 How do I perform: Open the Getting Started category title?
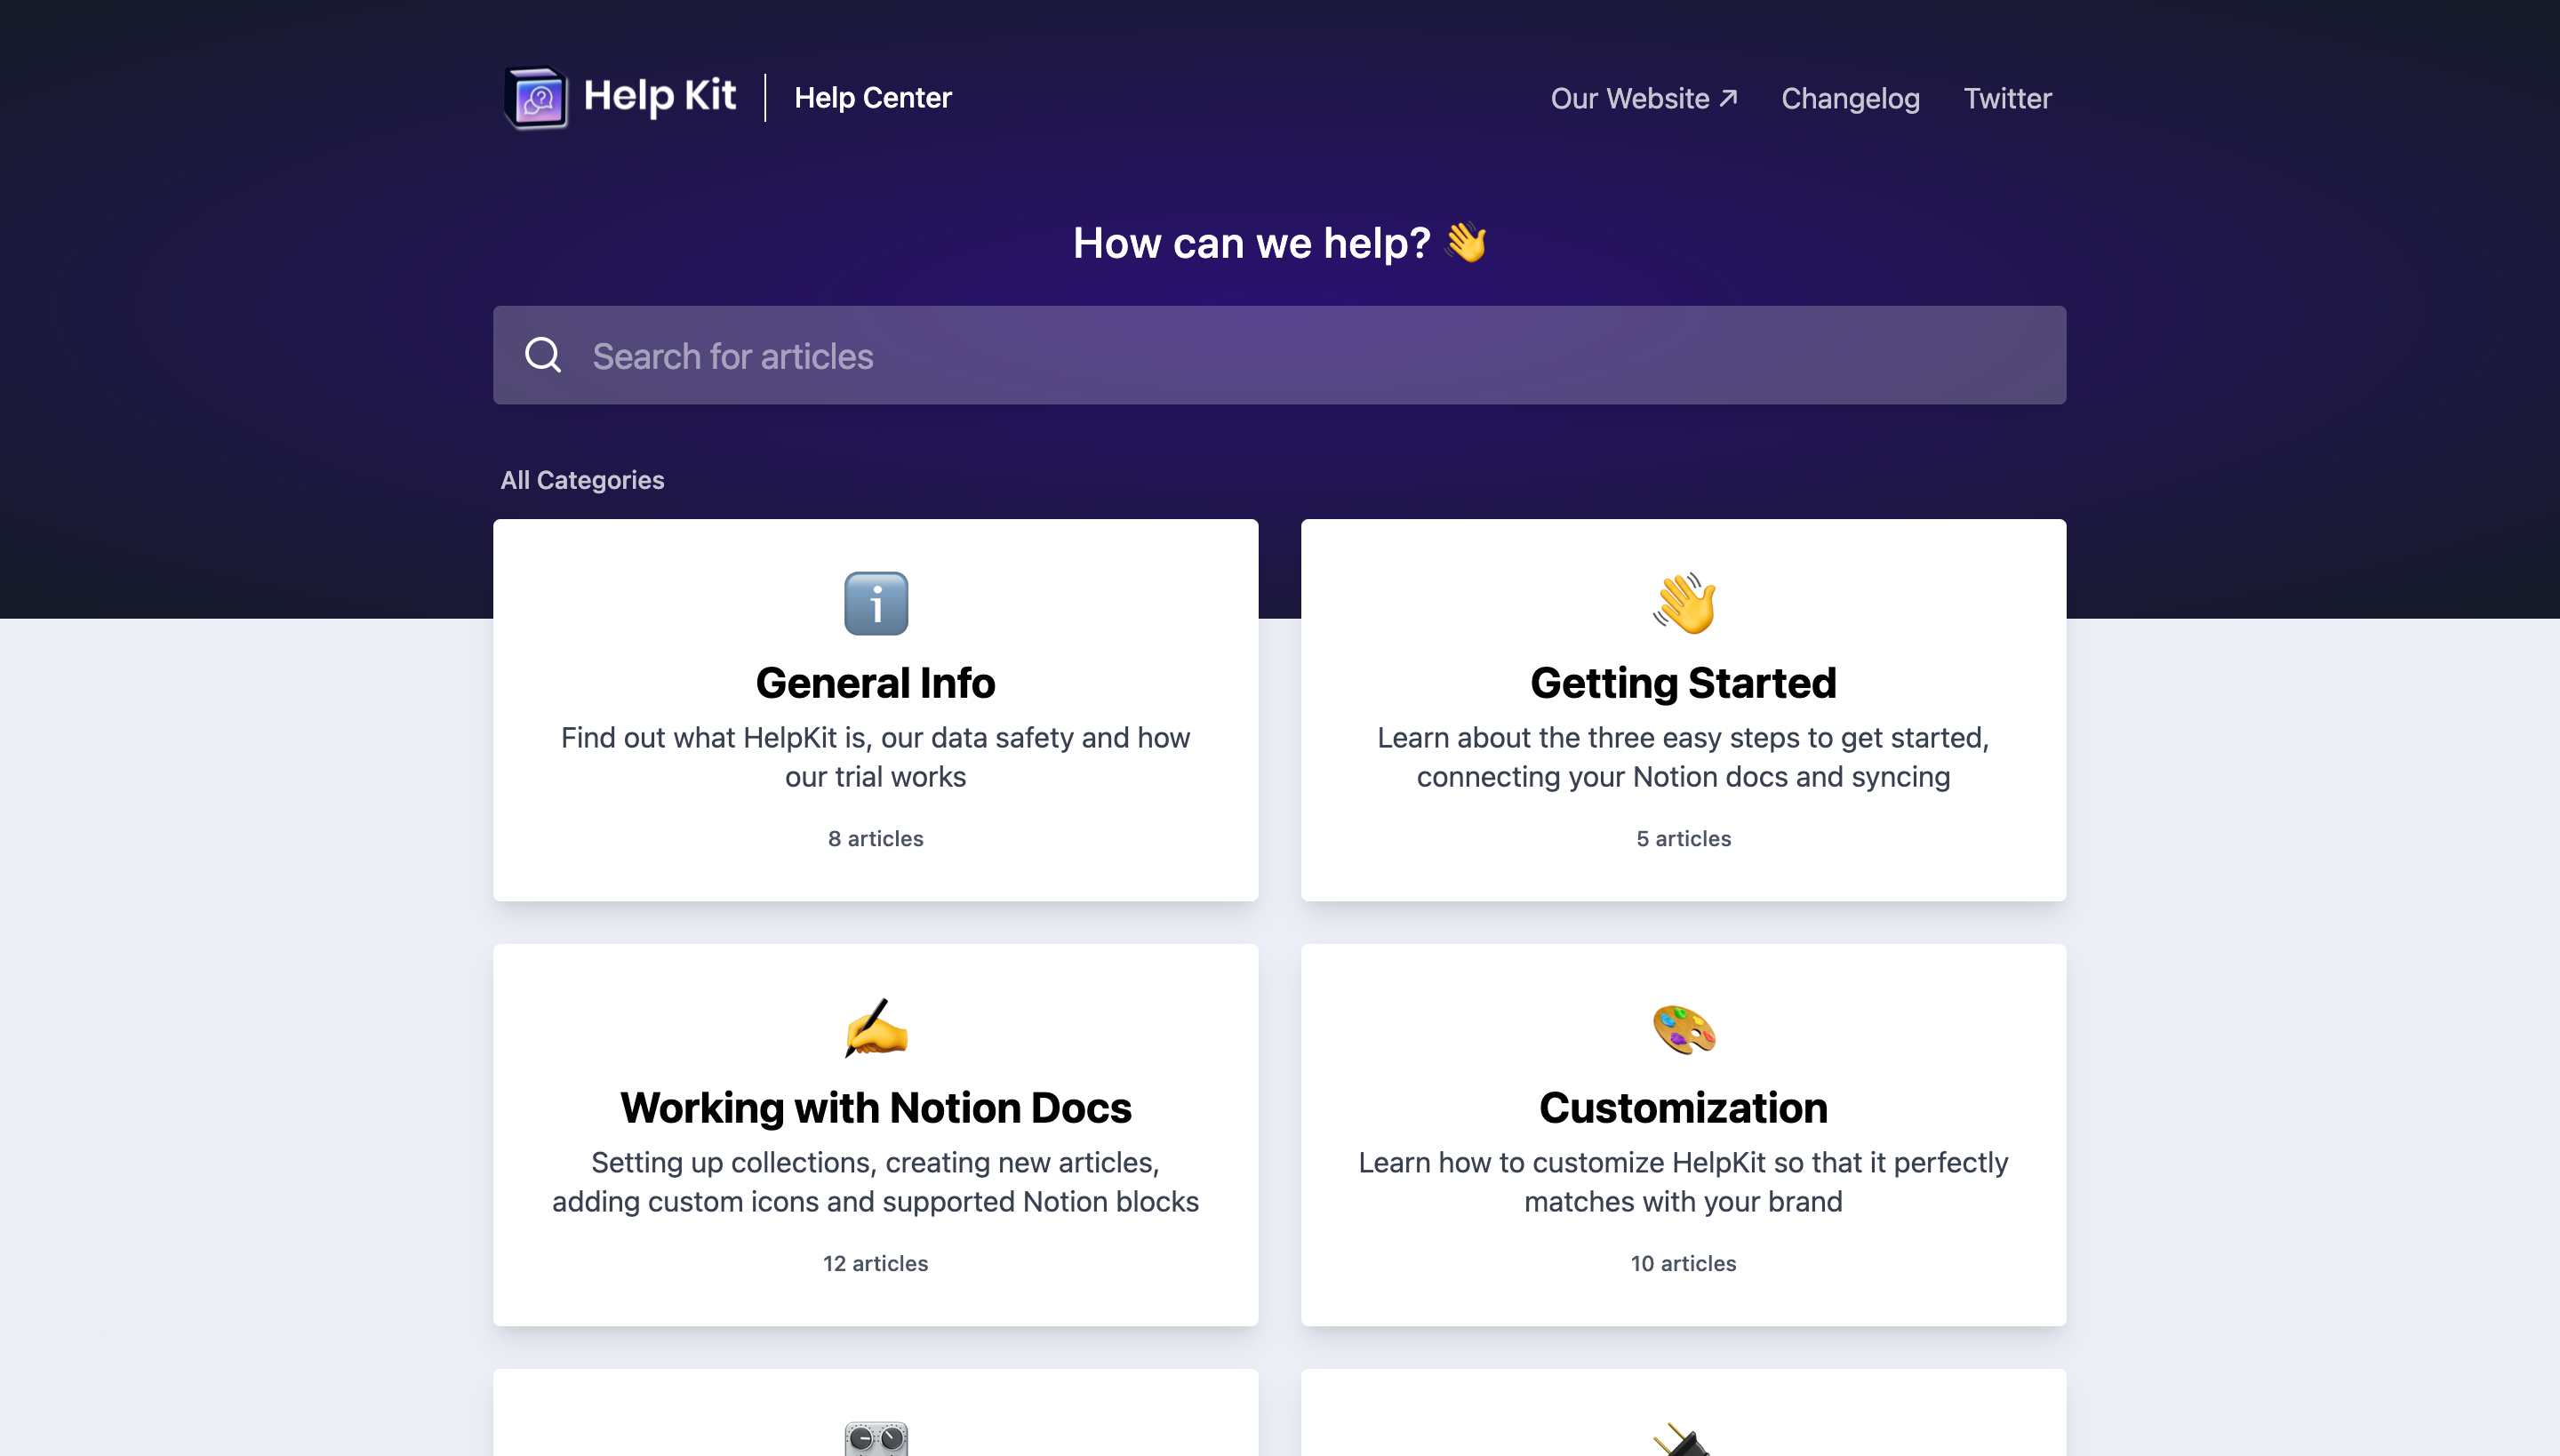(1683, 683)
